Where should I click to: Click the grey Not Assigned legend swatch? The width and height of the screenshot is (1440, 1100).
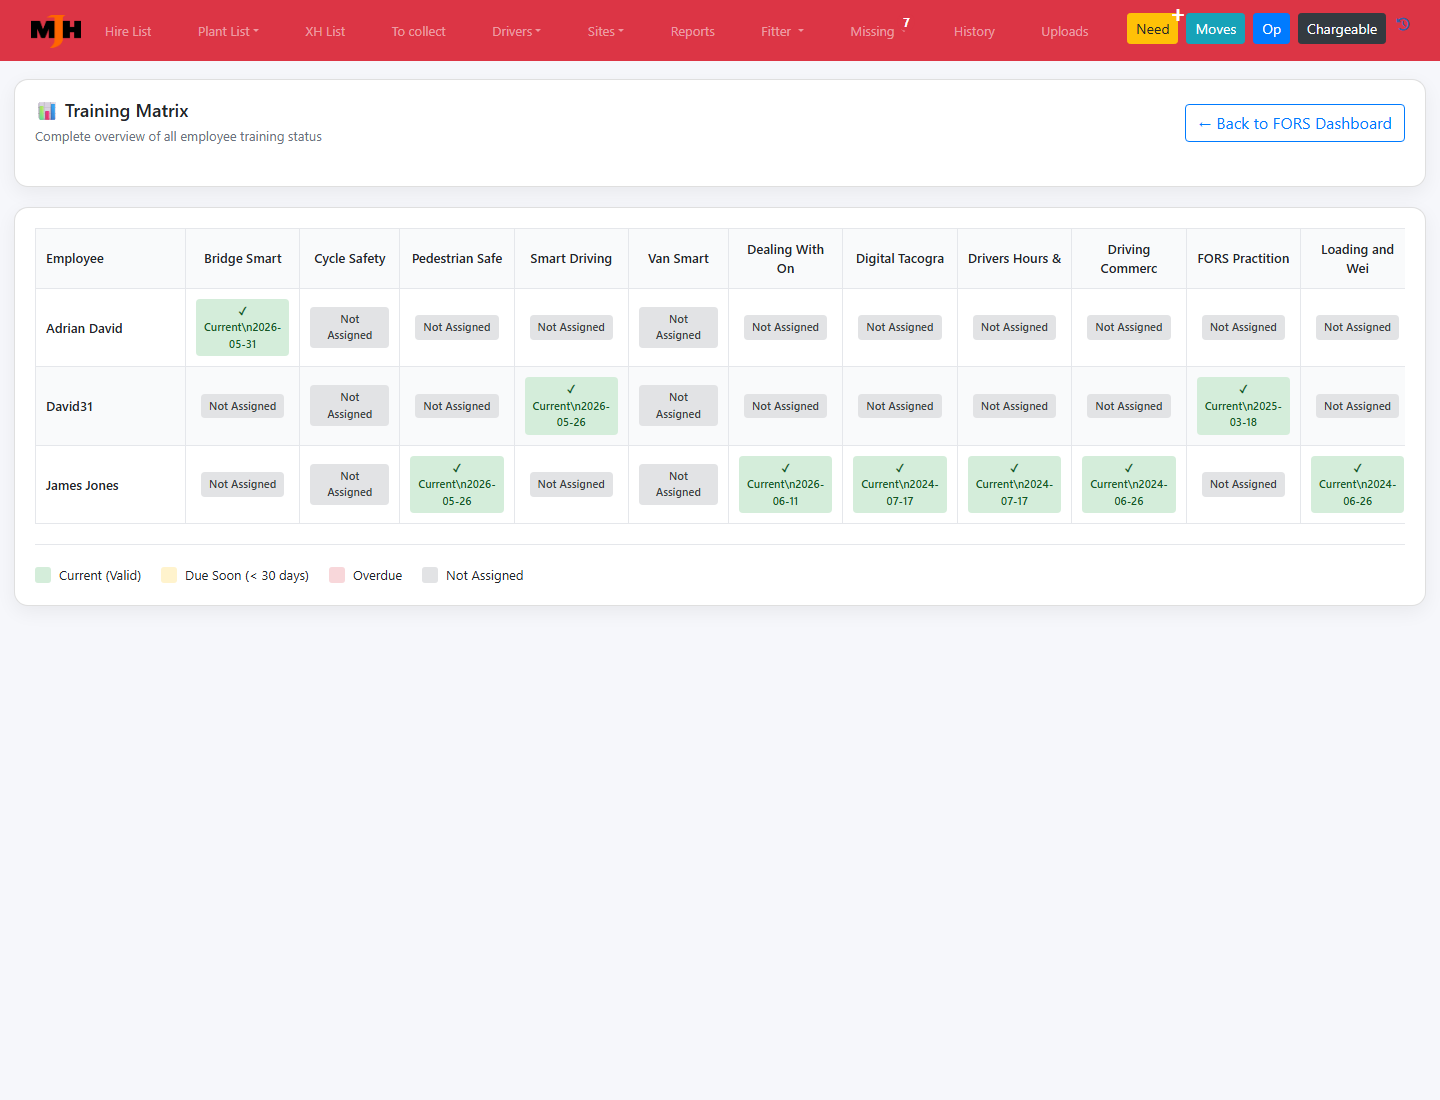[x=430, y=575]
